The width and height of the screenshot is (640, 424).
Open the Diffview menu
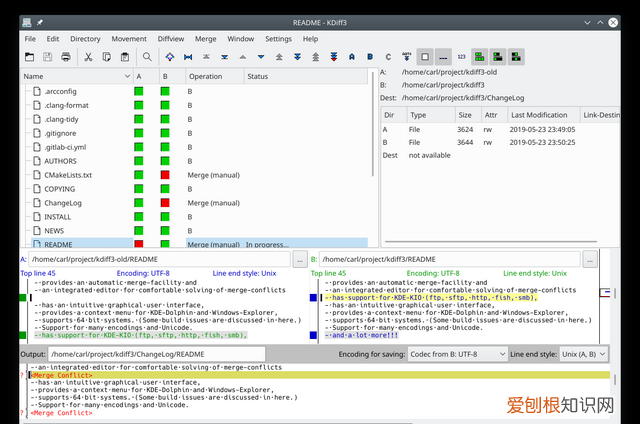tap(171, 39)
